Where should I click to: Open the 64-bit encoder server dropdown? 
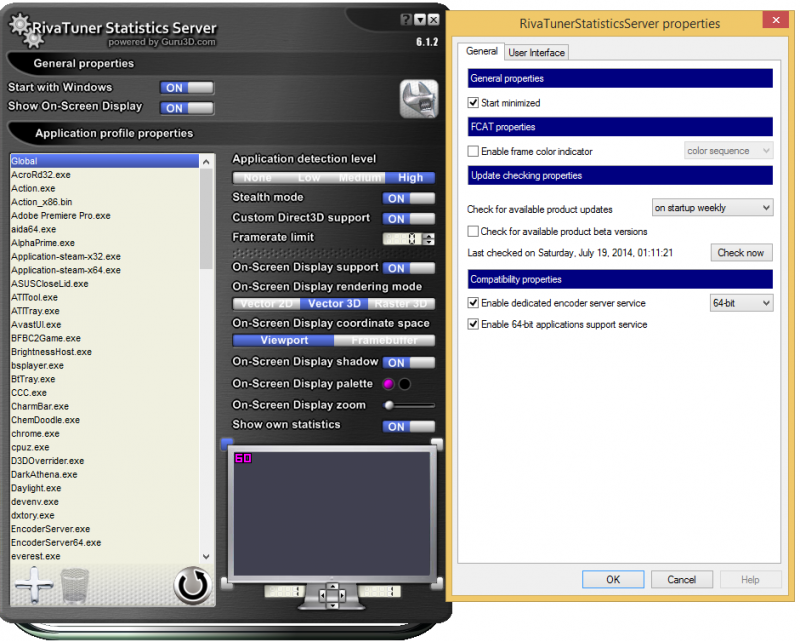click(x=741, y=303)
